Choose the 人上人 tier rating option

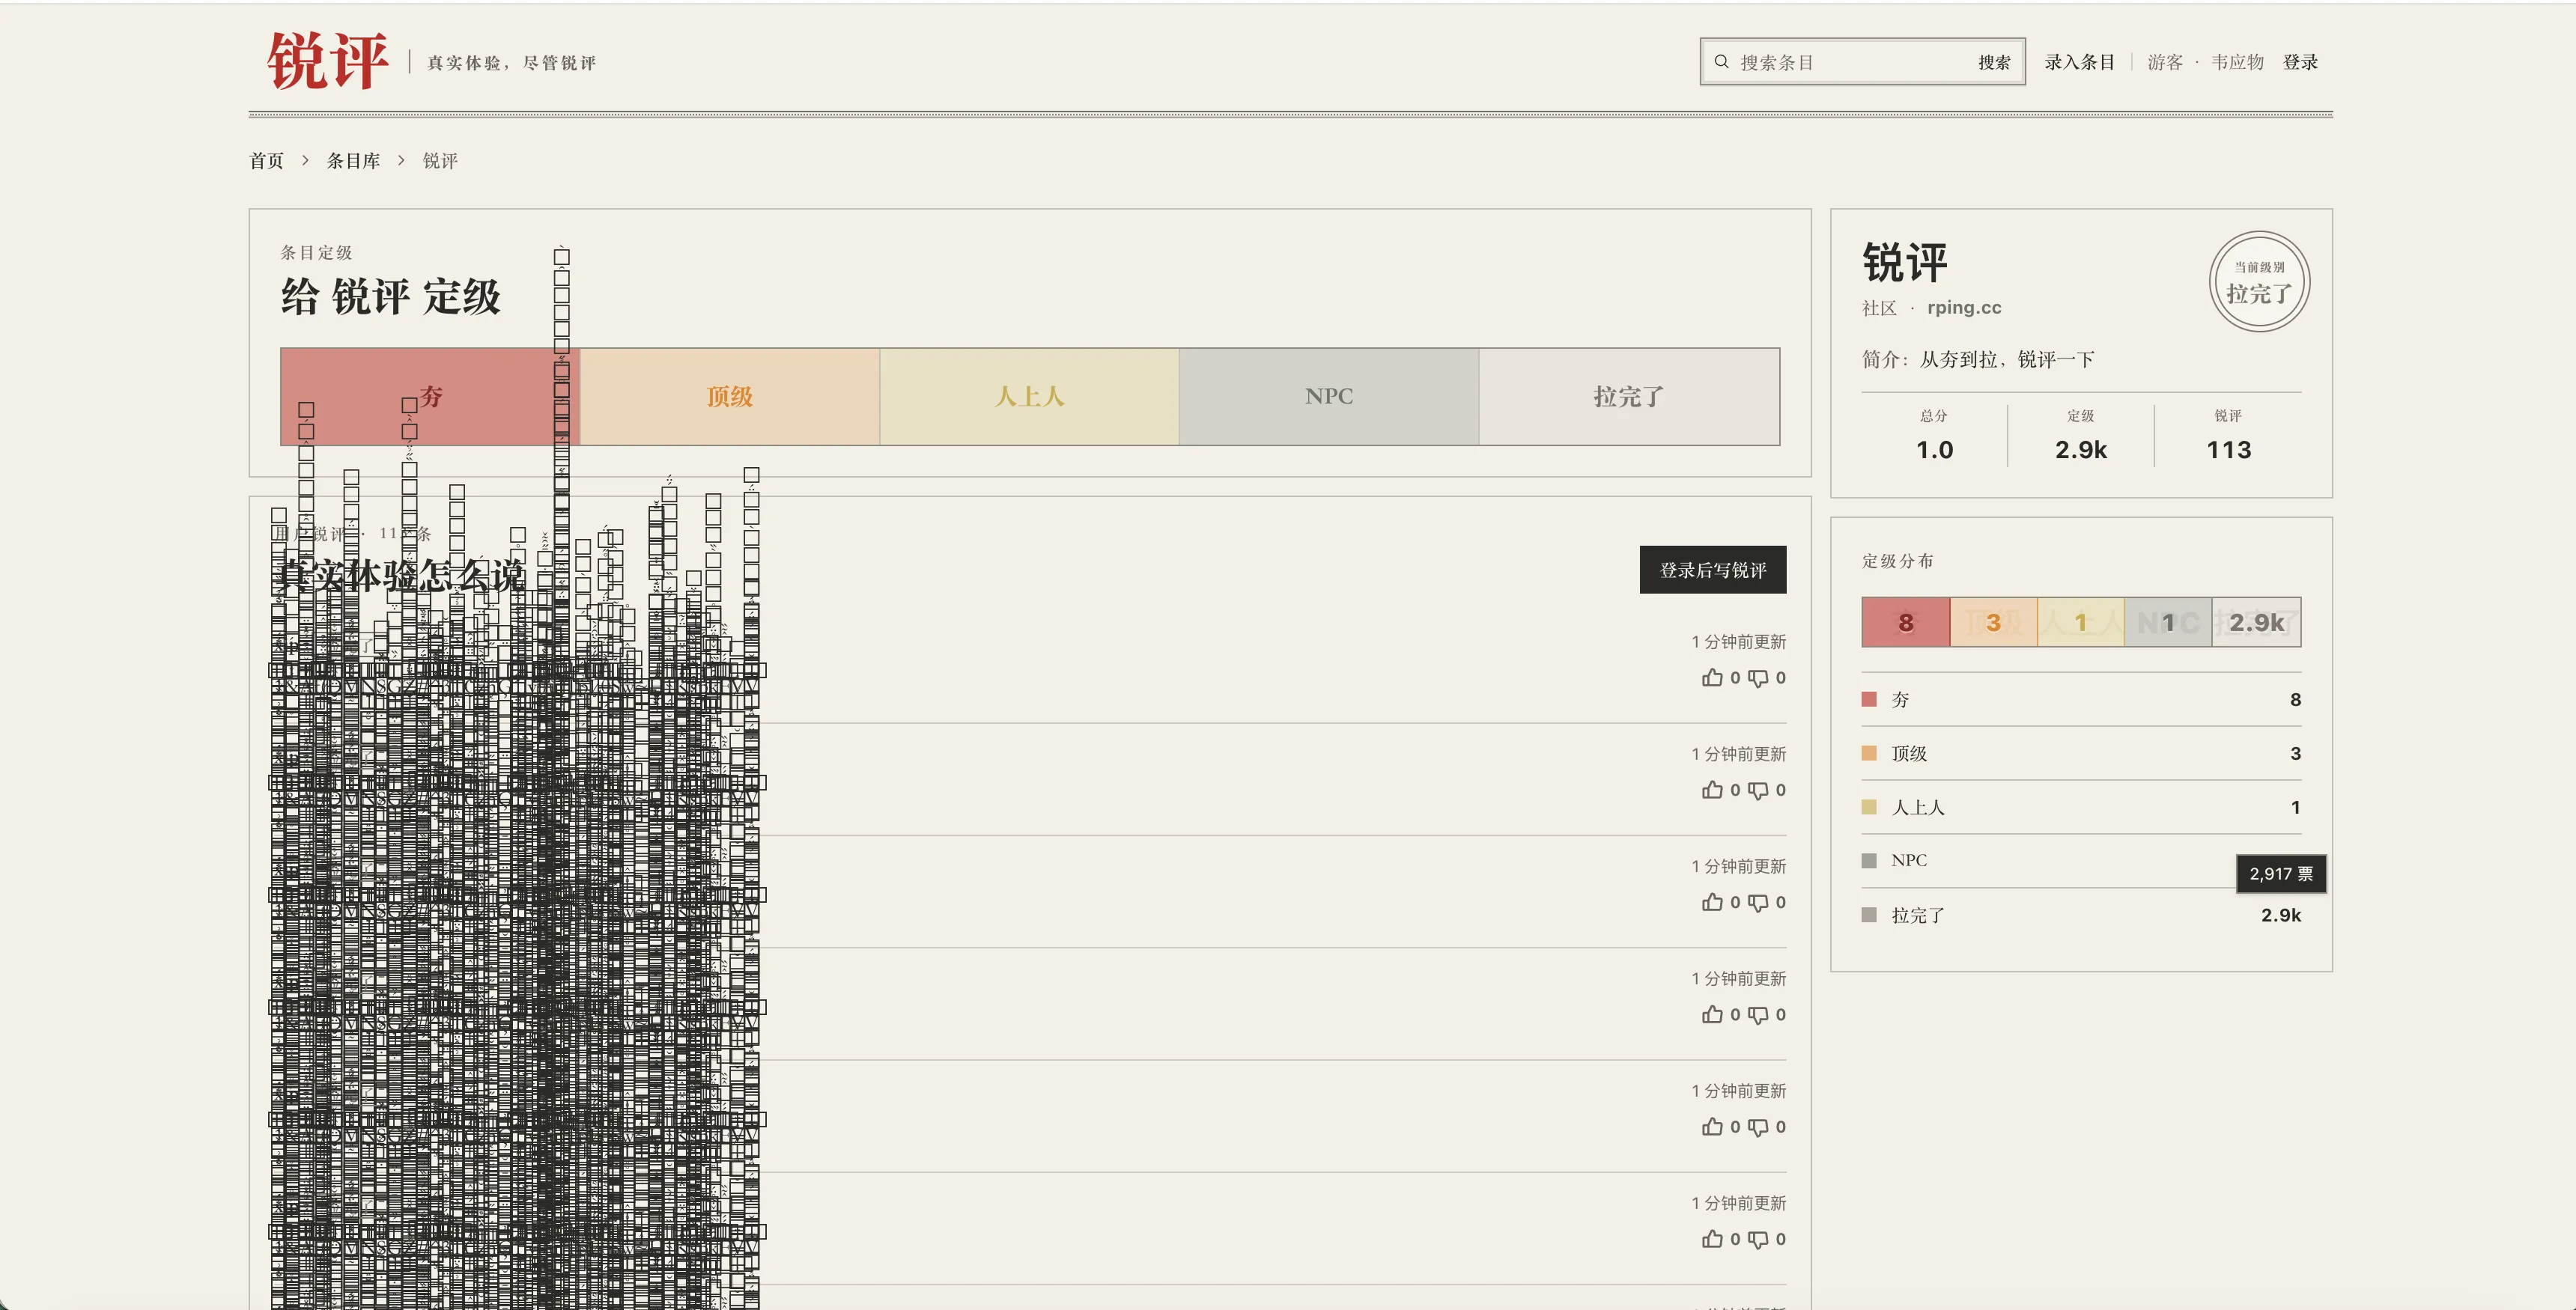pyautogui.click(x=1029, y=396)
